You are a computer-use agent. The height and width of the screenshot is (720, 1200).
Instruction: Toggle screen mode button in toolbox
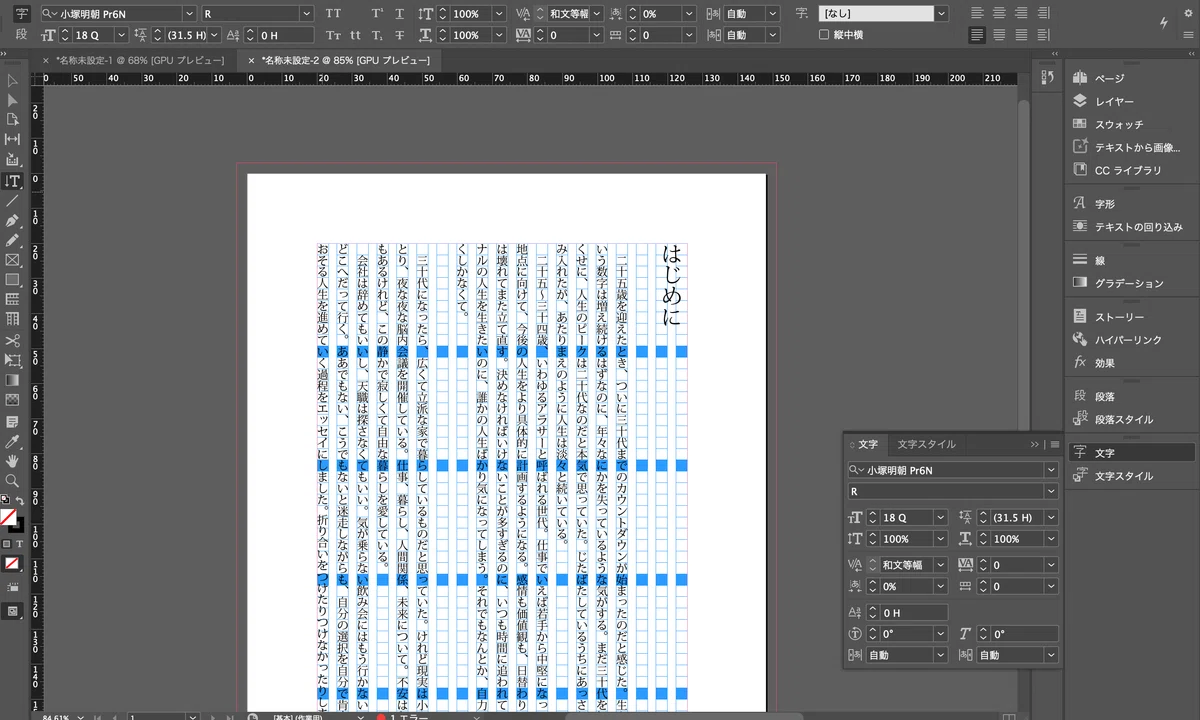[x=12, y=610]
